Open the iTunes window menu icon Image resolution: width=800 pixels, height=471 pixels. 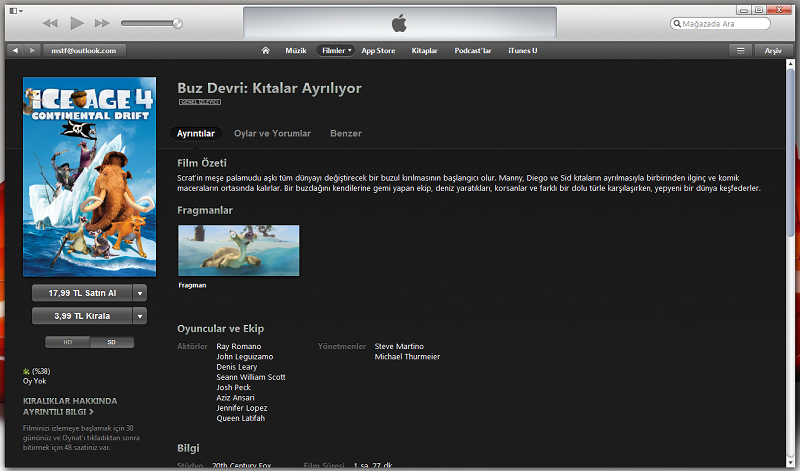point(16,11)
